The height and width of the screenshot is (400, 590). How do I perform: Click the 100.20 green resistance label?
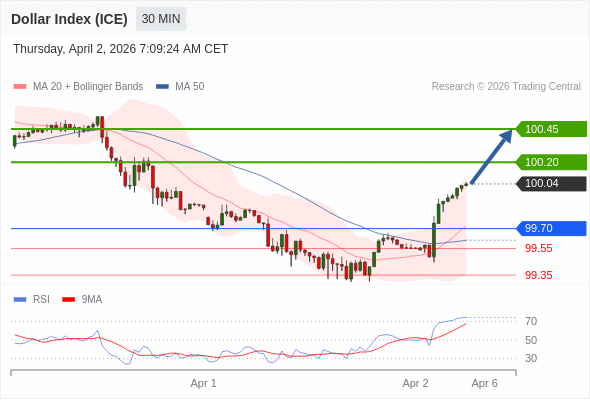[551, 162]
